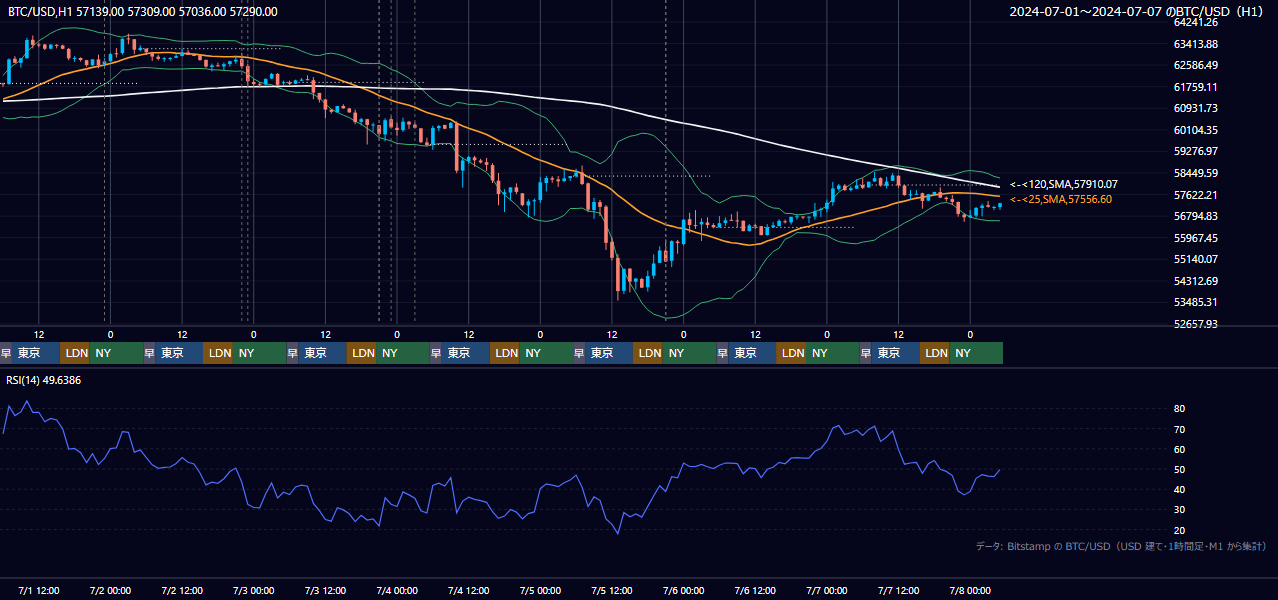Screen dimensions: 1278x600
Task: Click price axis value 63413.88
Action: pyautogui.click(x=1195, y=44)
